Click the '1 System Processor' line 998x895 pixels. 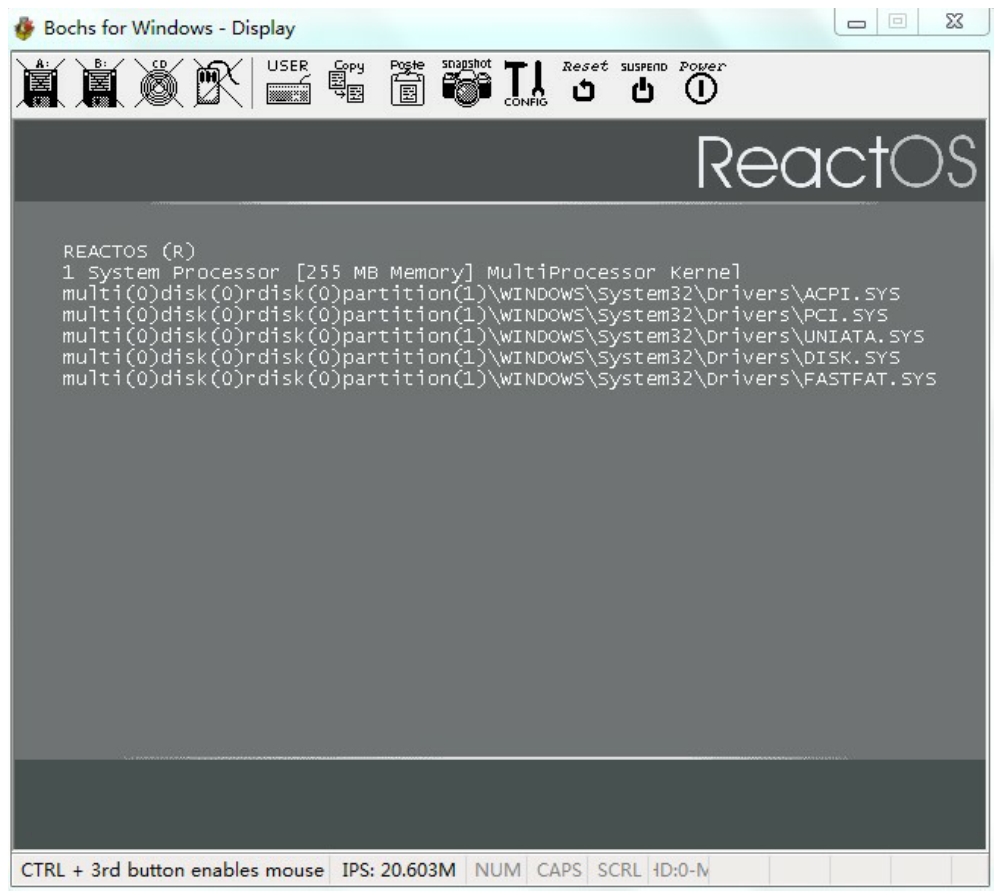(x=402, y=272)
